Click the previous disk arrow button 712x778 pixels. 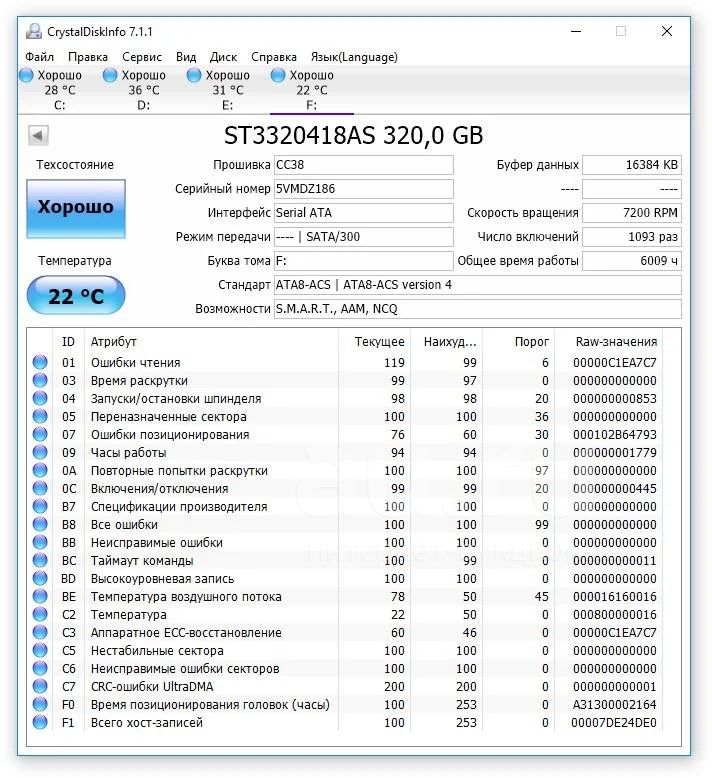[x=38, y=135]
